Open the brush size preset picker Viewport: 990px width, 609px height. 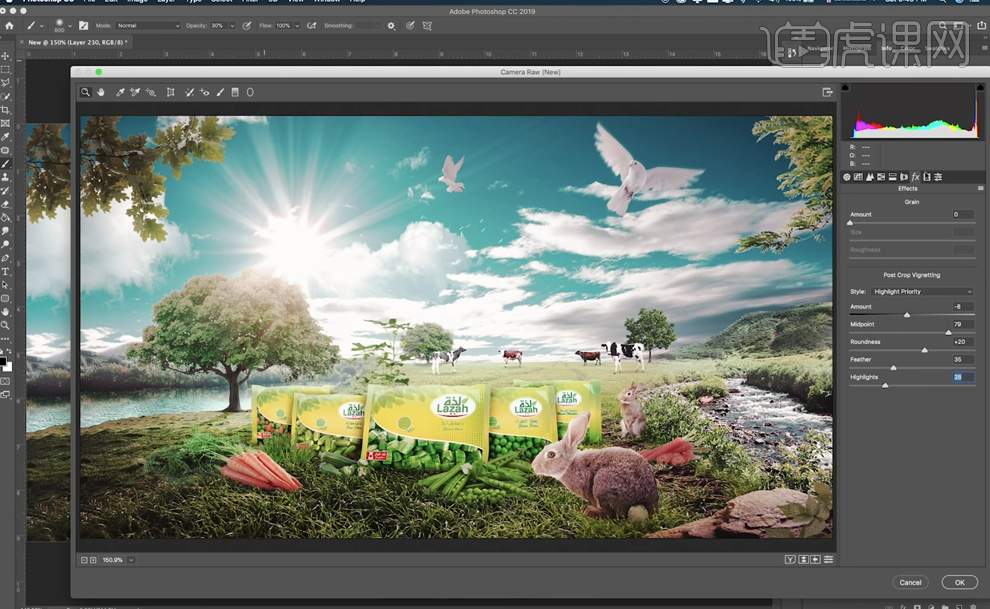tap(62, 26)
